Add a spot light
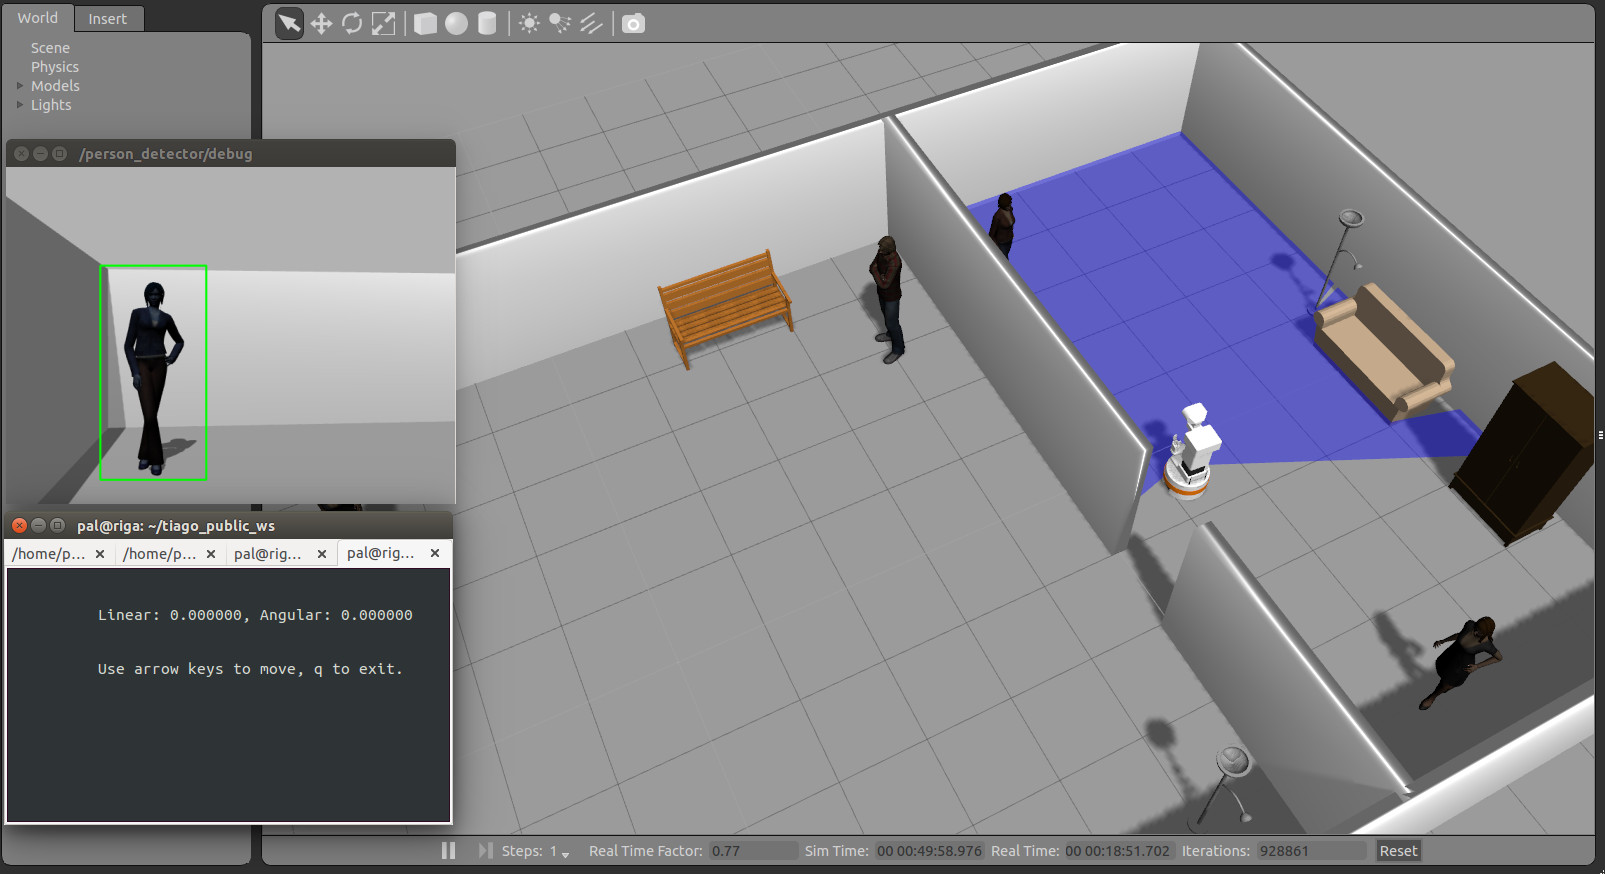 click(560, 23)
